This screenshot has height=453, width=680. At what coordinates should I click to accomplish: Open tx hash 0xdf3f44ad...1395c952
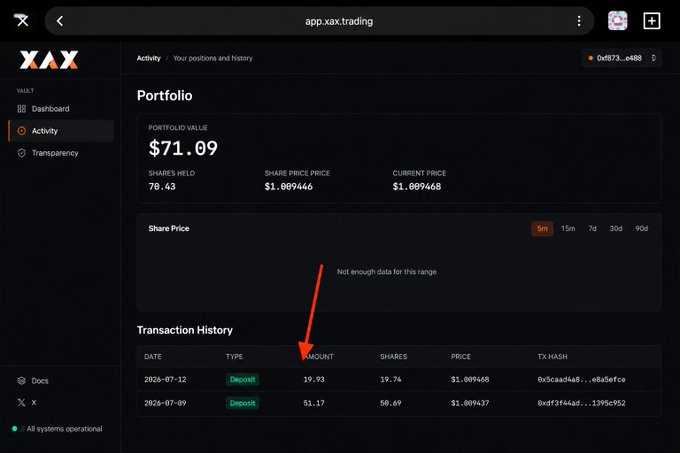[x=581, y=403]
